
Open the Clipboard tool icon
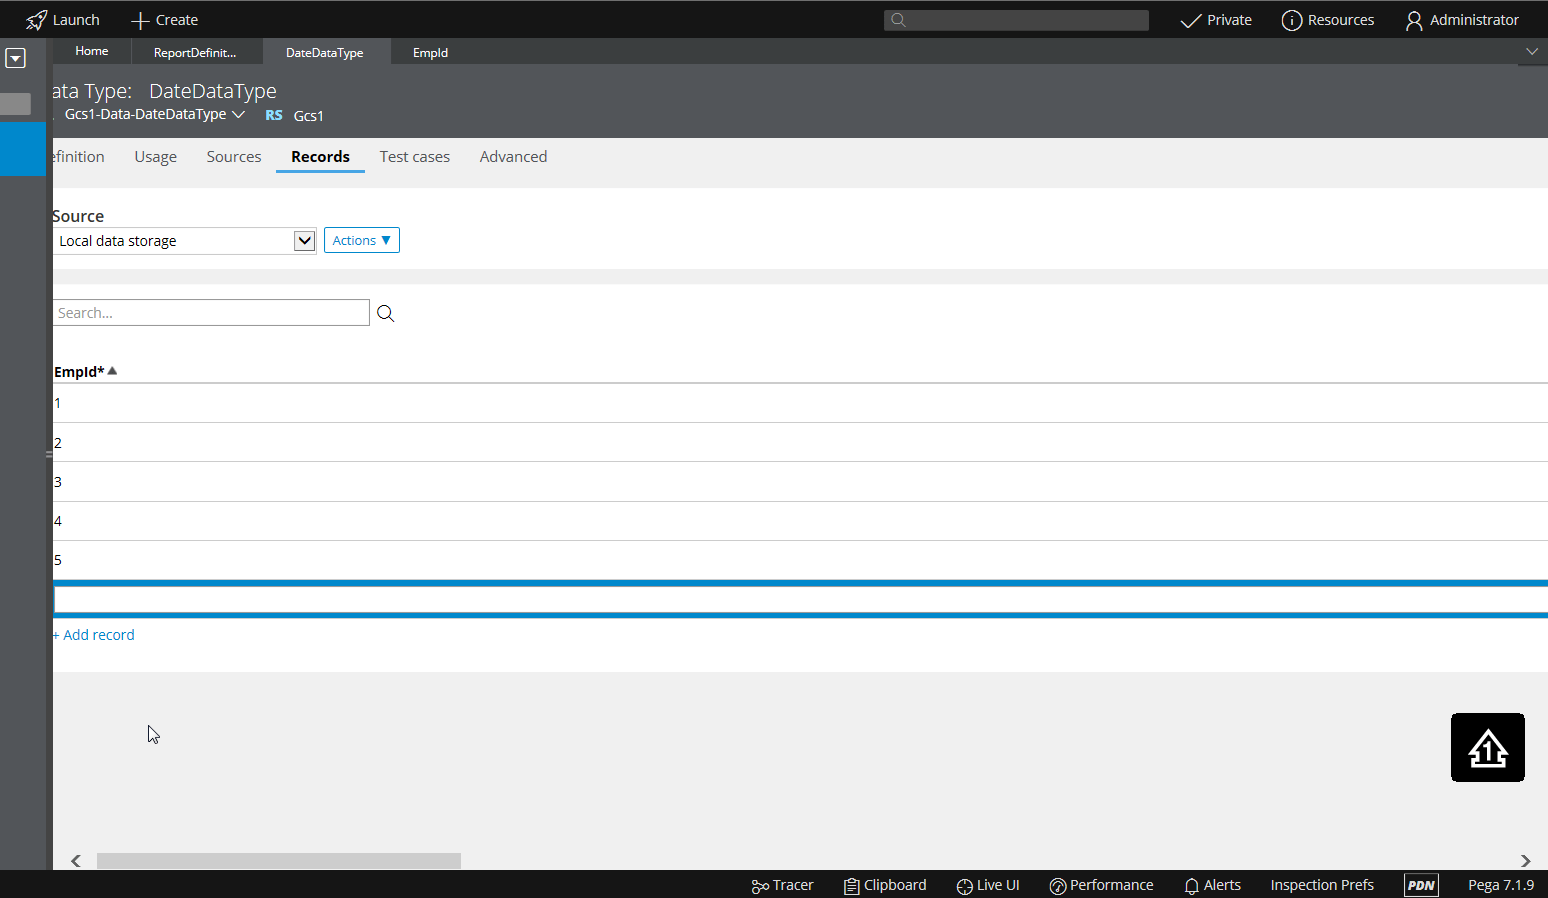point(852,886)
